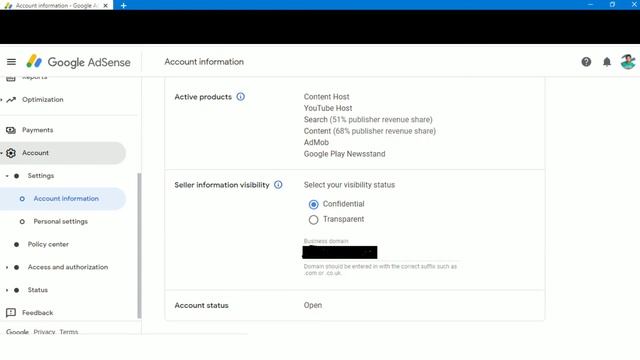Click 'Content (68% publisher revenue share)' text
Image resolution: width=640 pixels, height=360 pixels.
[369, 131]
